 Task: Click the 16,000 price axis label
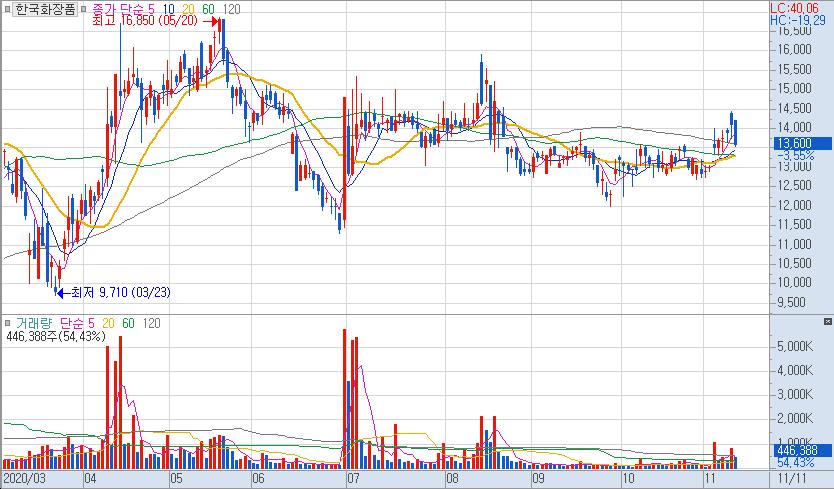795,49
